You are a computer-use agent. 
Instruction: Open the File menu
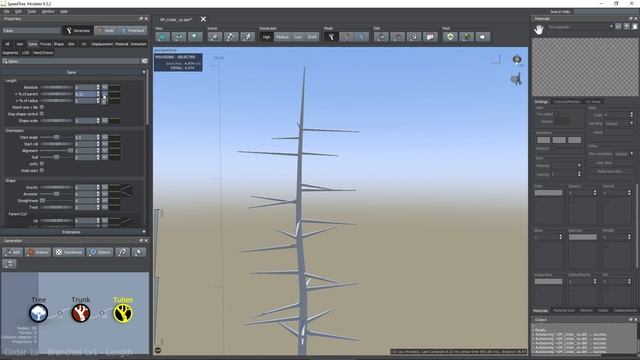[7, 11]
